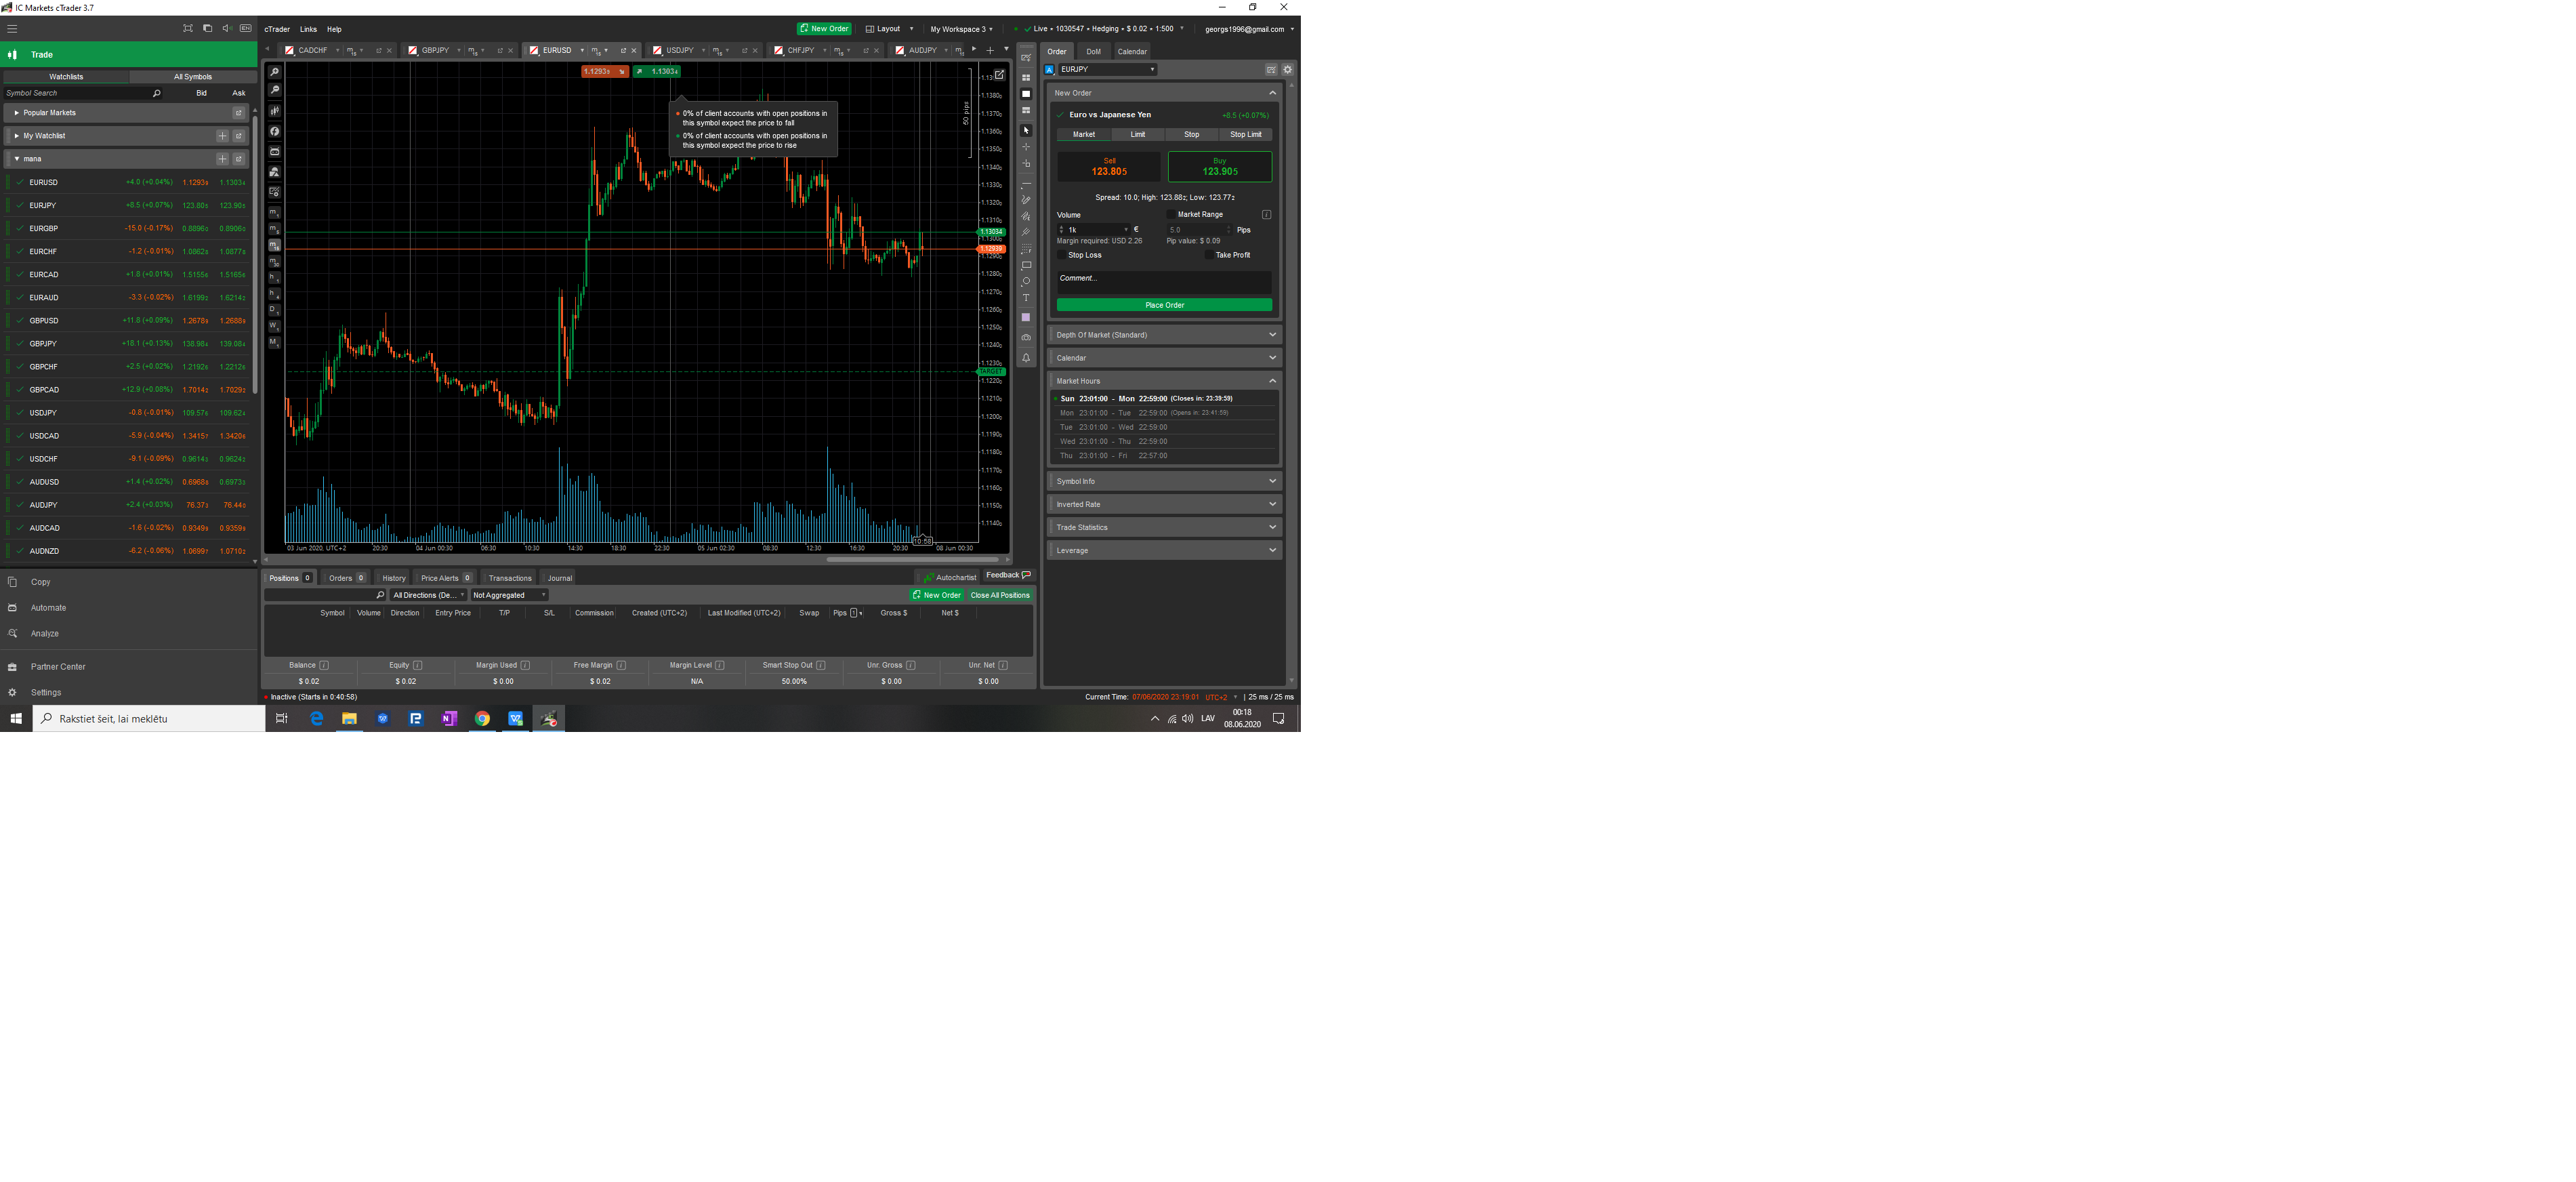Select the text drawing tool
The width and height of the screenshot is (2576, 1182).
[1025, 298]
